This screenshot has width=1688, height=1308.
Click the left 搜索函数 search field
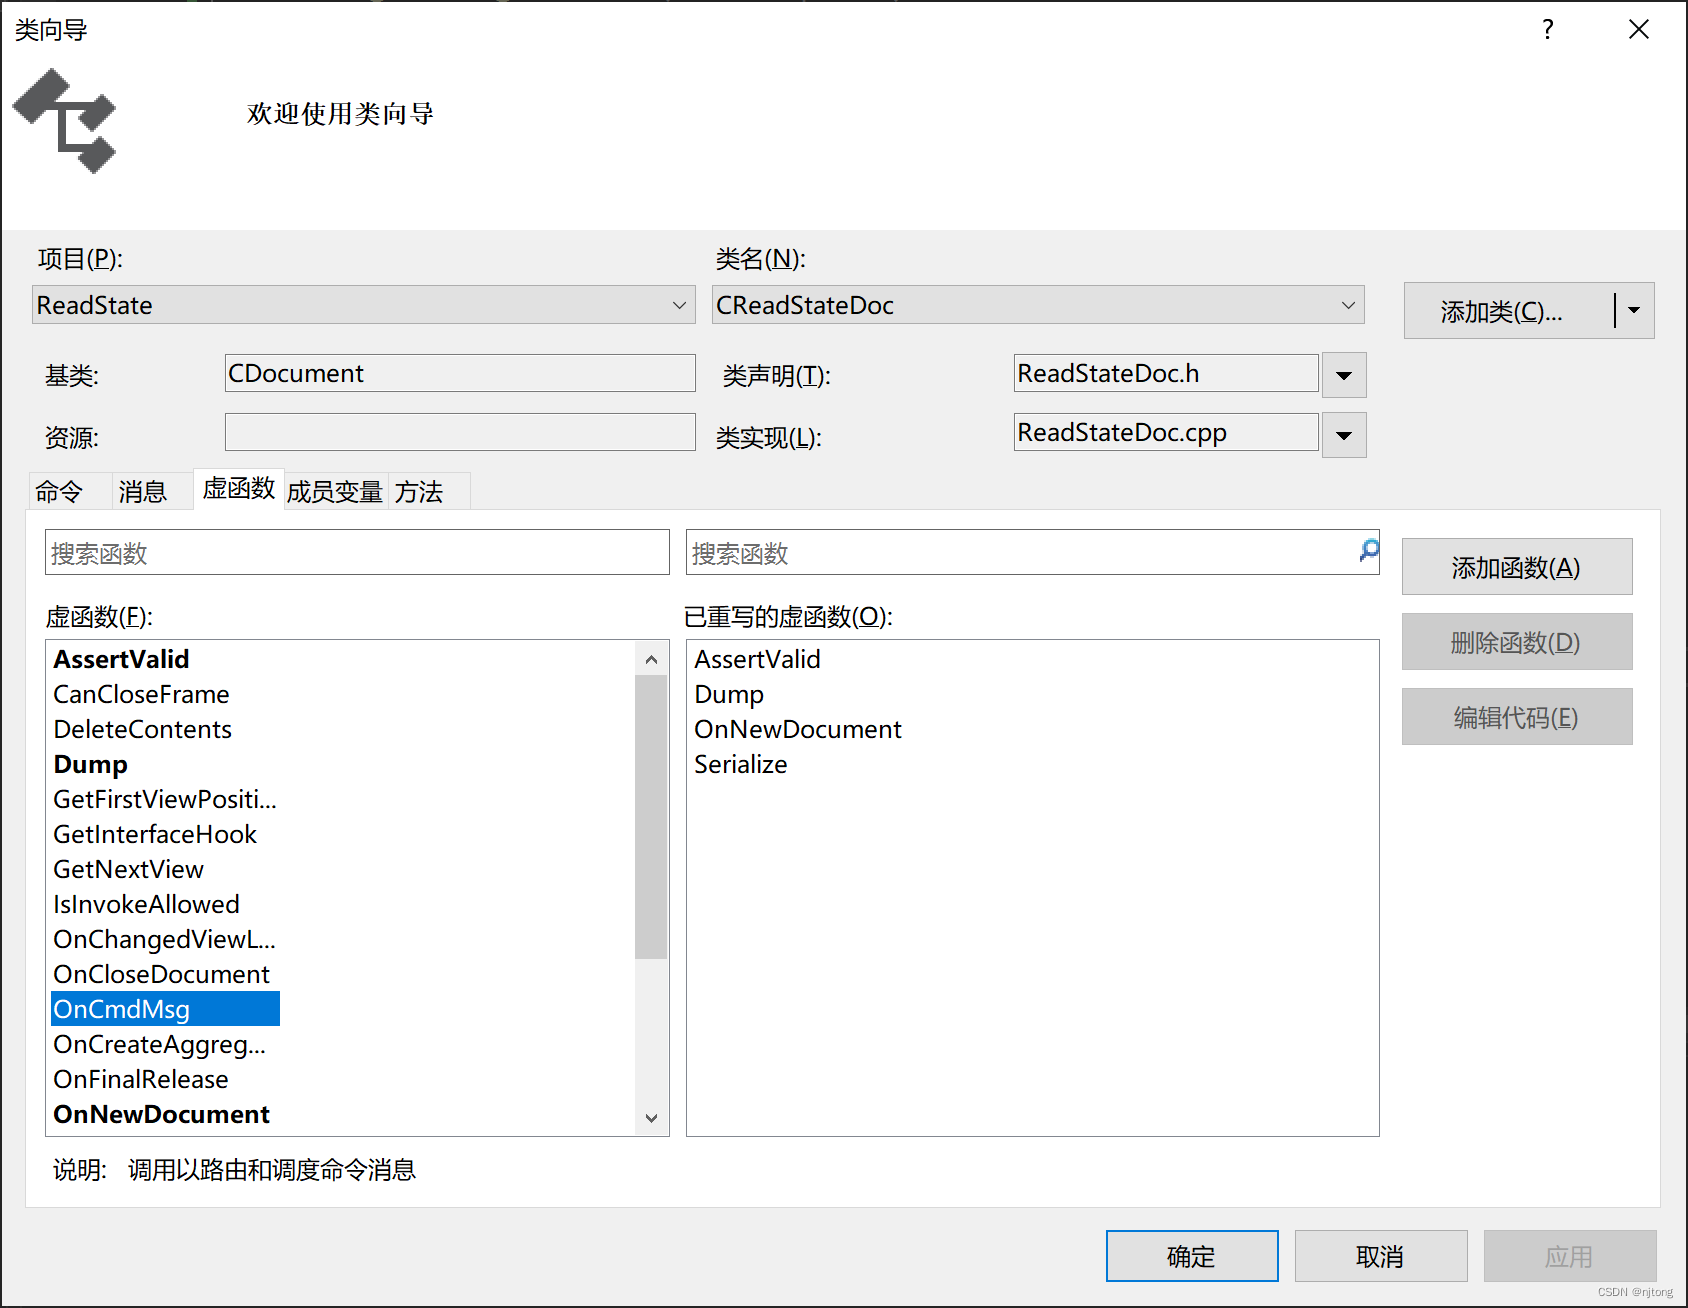pyautogui.click(x=357, y=551)
